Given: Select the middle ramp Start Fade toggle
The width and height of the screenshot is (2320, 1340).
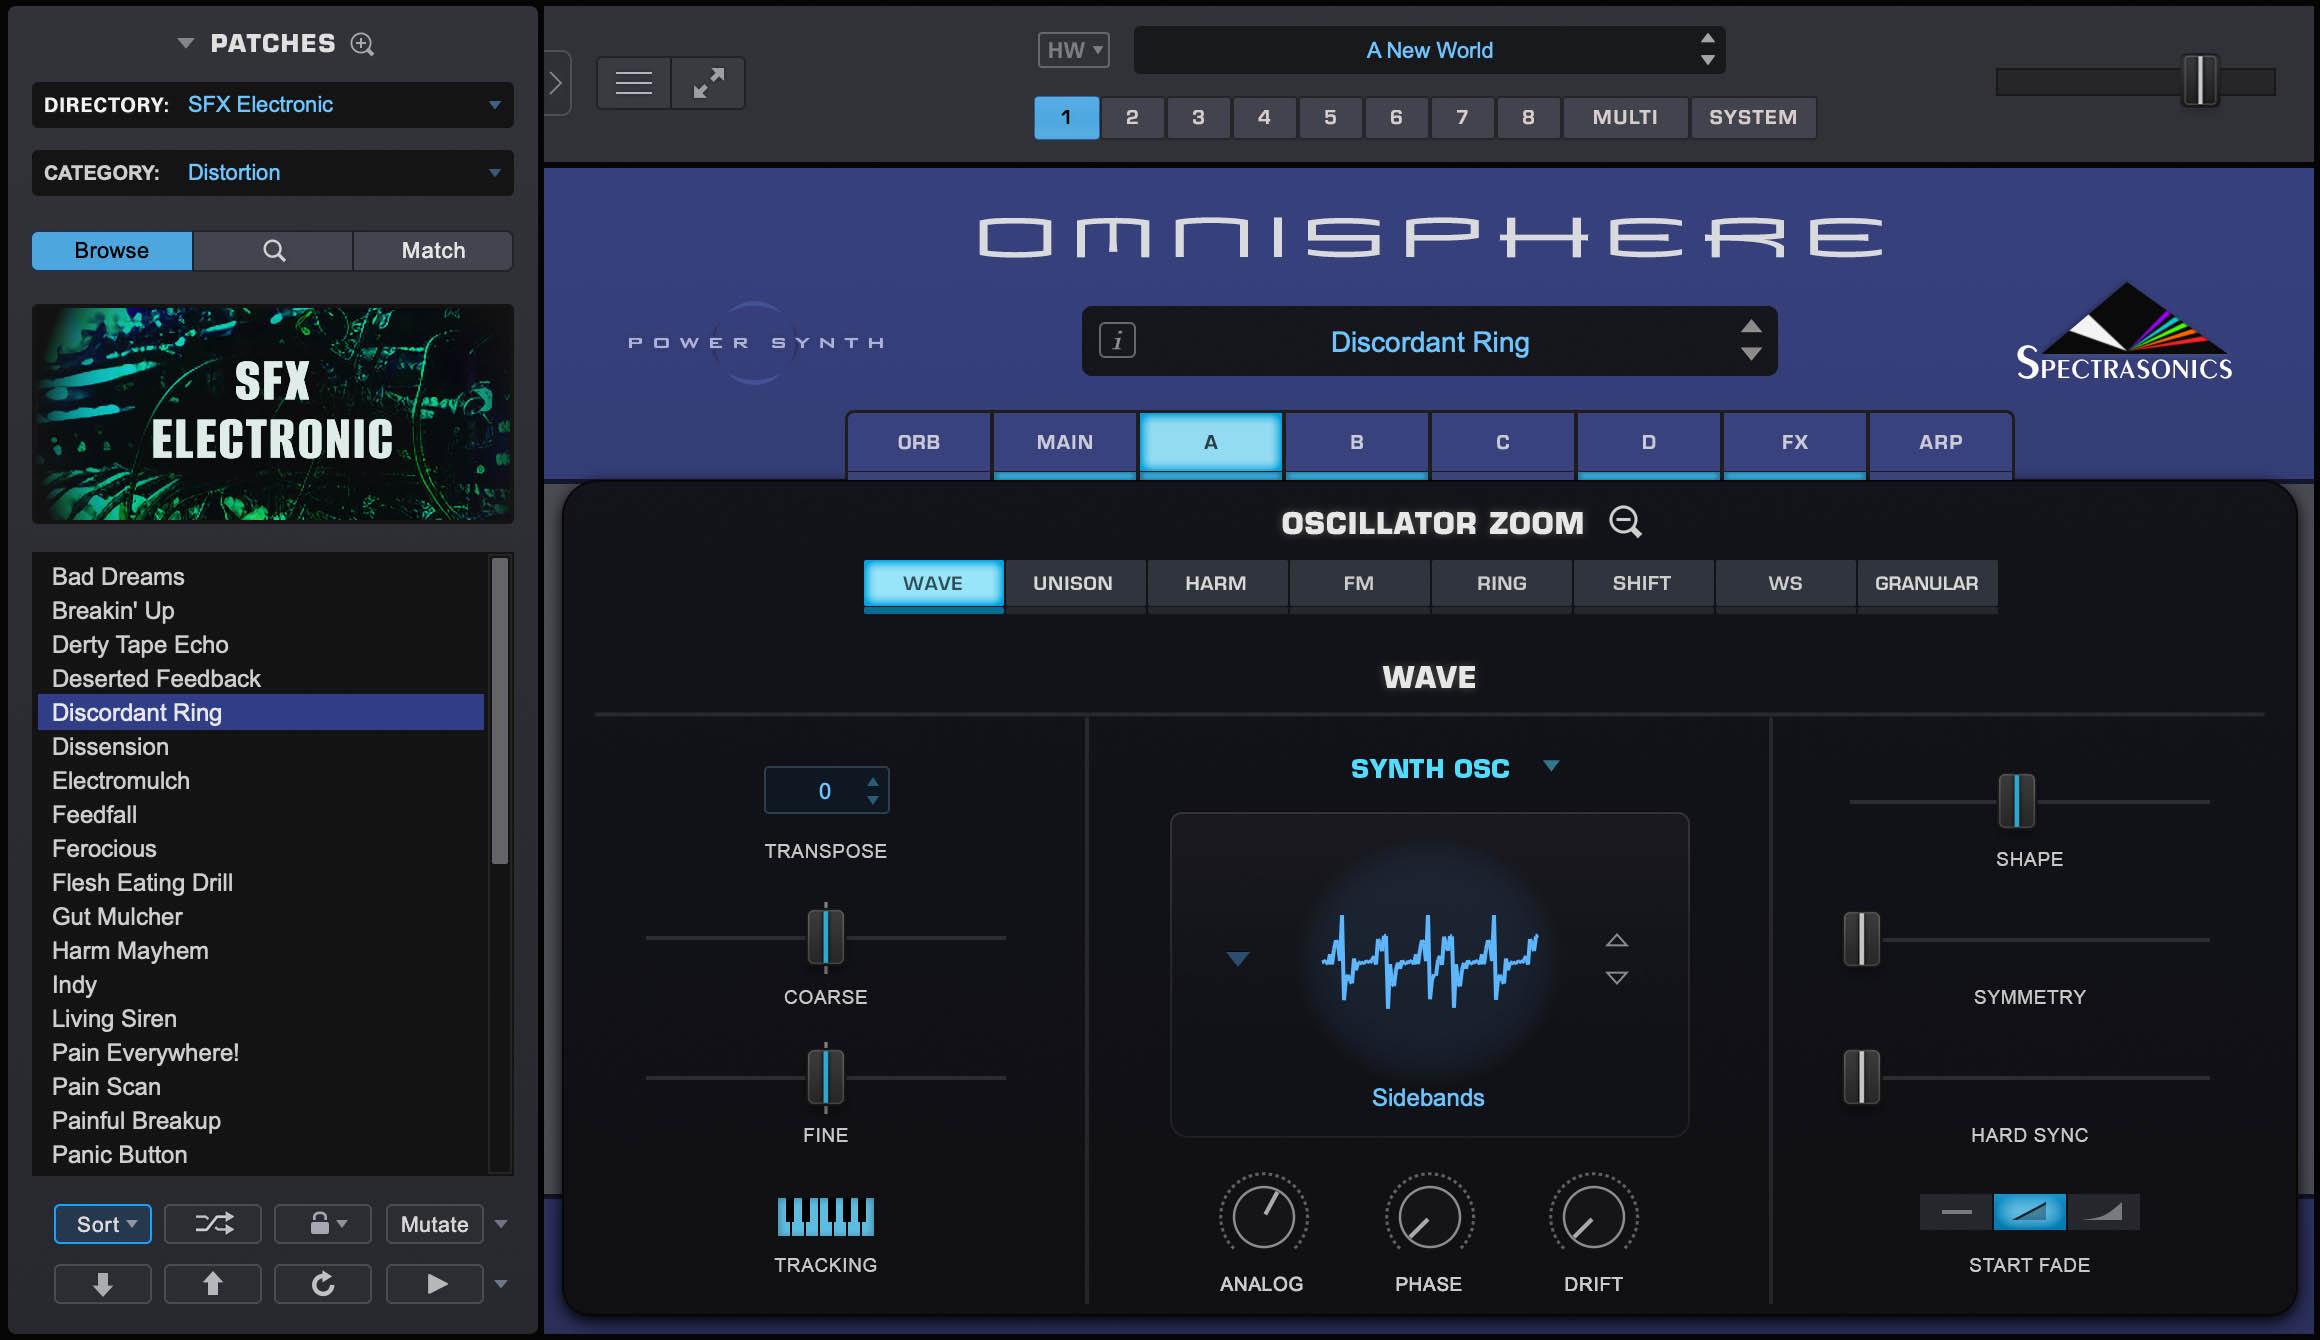Looking at the screenshot, I should pyautogui.click(x=2027, y=1211).
